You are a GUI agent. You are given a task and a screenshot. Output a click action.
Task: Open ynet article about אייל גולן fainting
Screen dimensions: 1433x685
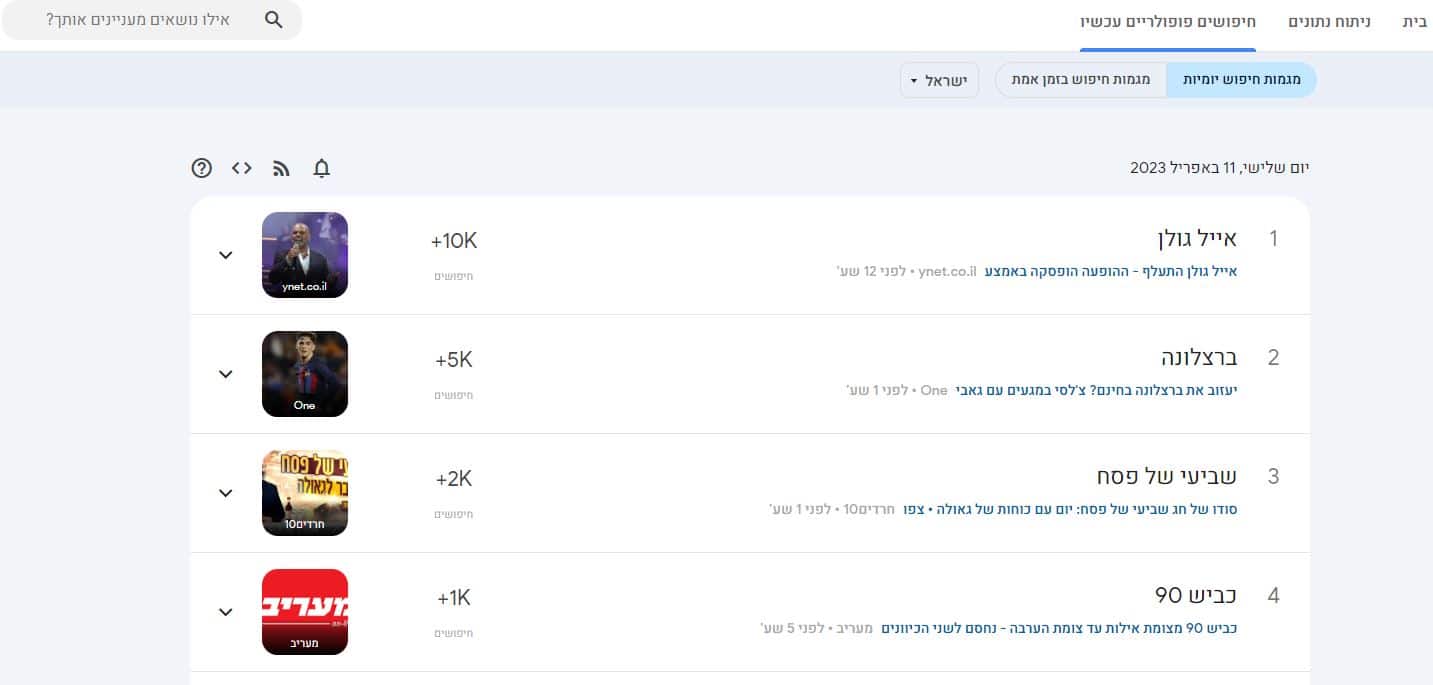pyautogui.click(x=1111, y=271)
